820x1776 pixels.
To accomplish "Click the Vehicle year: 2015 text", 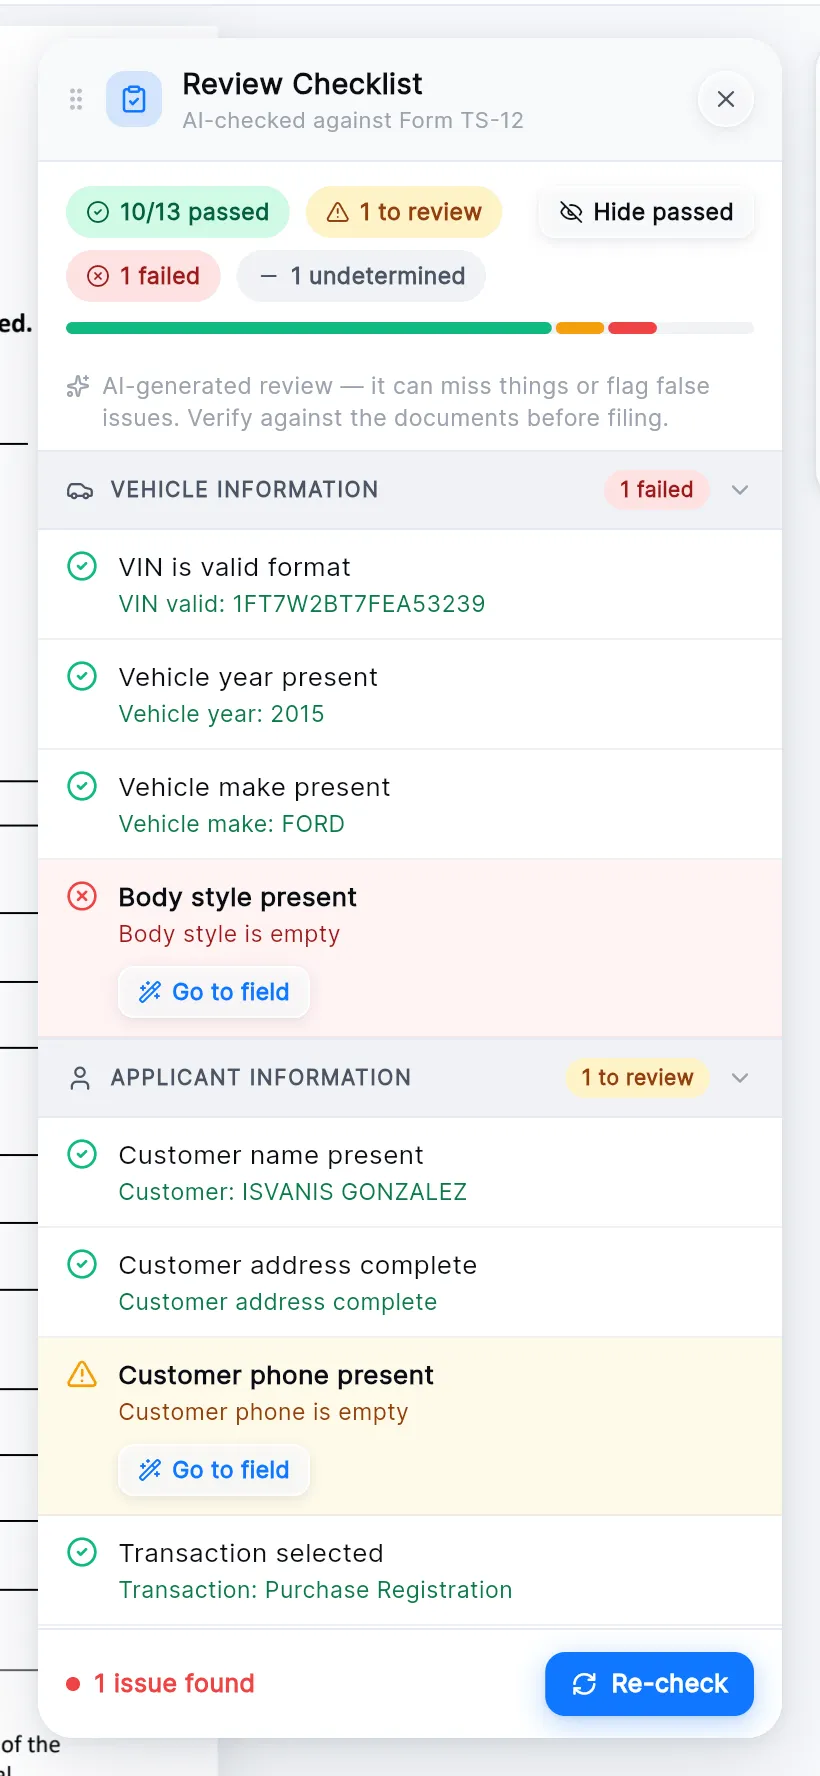I will [x=222, y=714].
